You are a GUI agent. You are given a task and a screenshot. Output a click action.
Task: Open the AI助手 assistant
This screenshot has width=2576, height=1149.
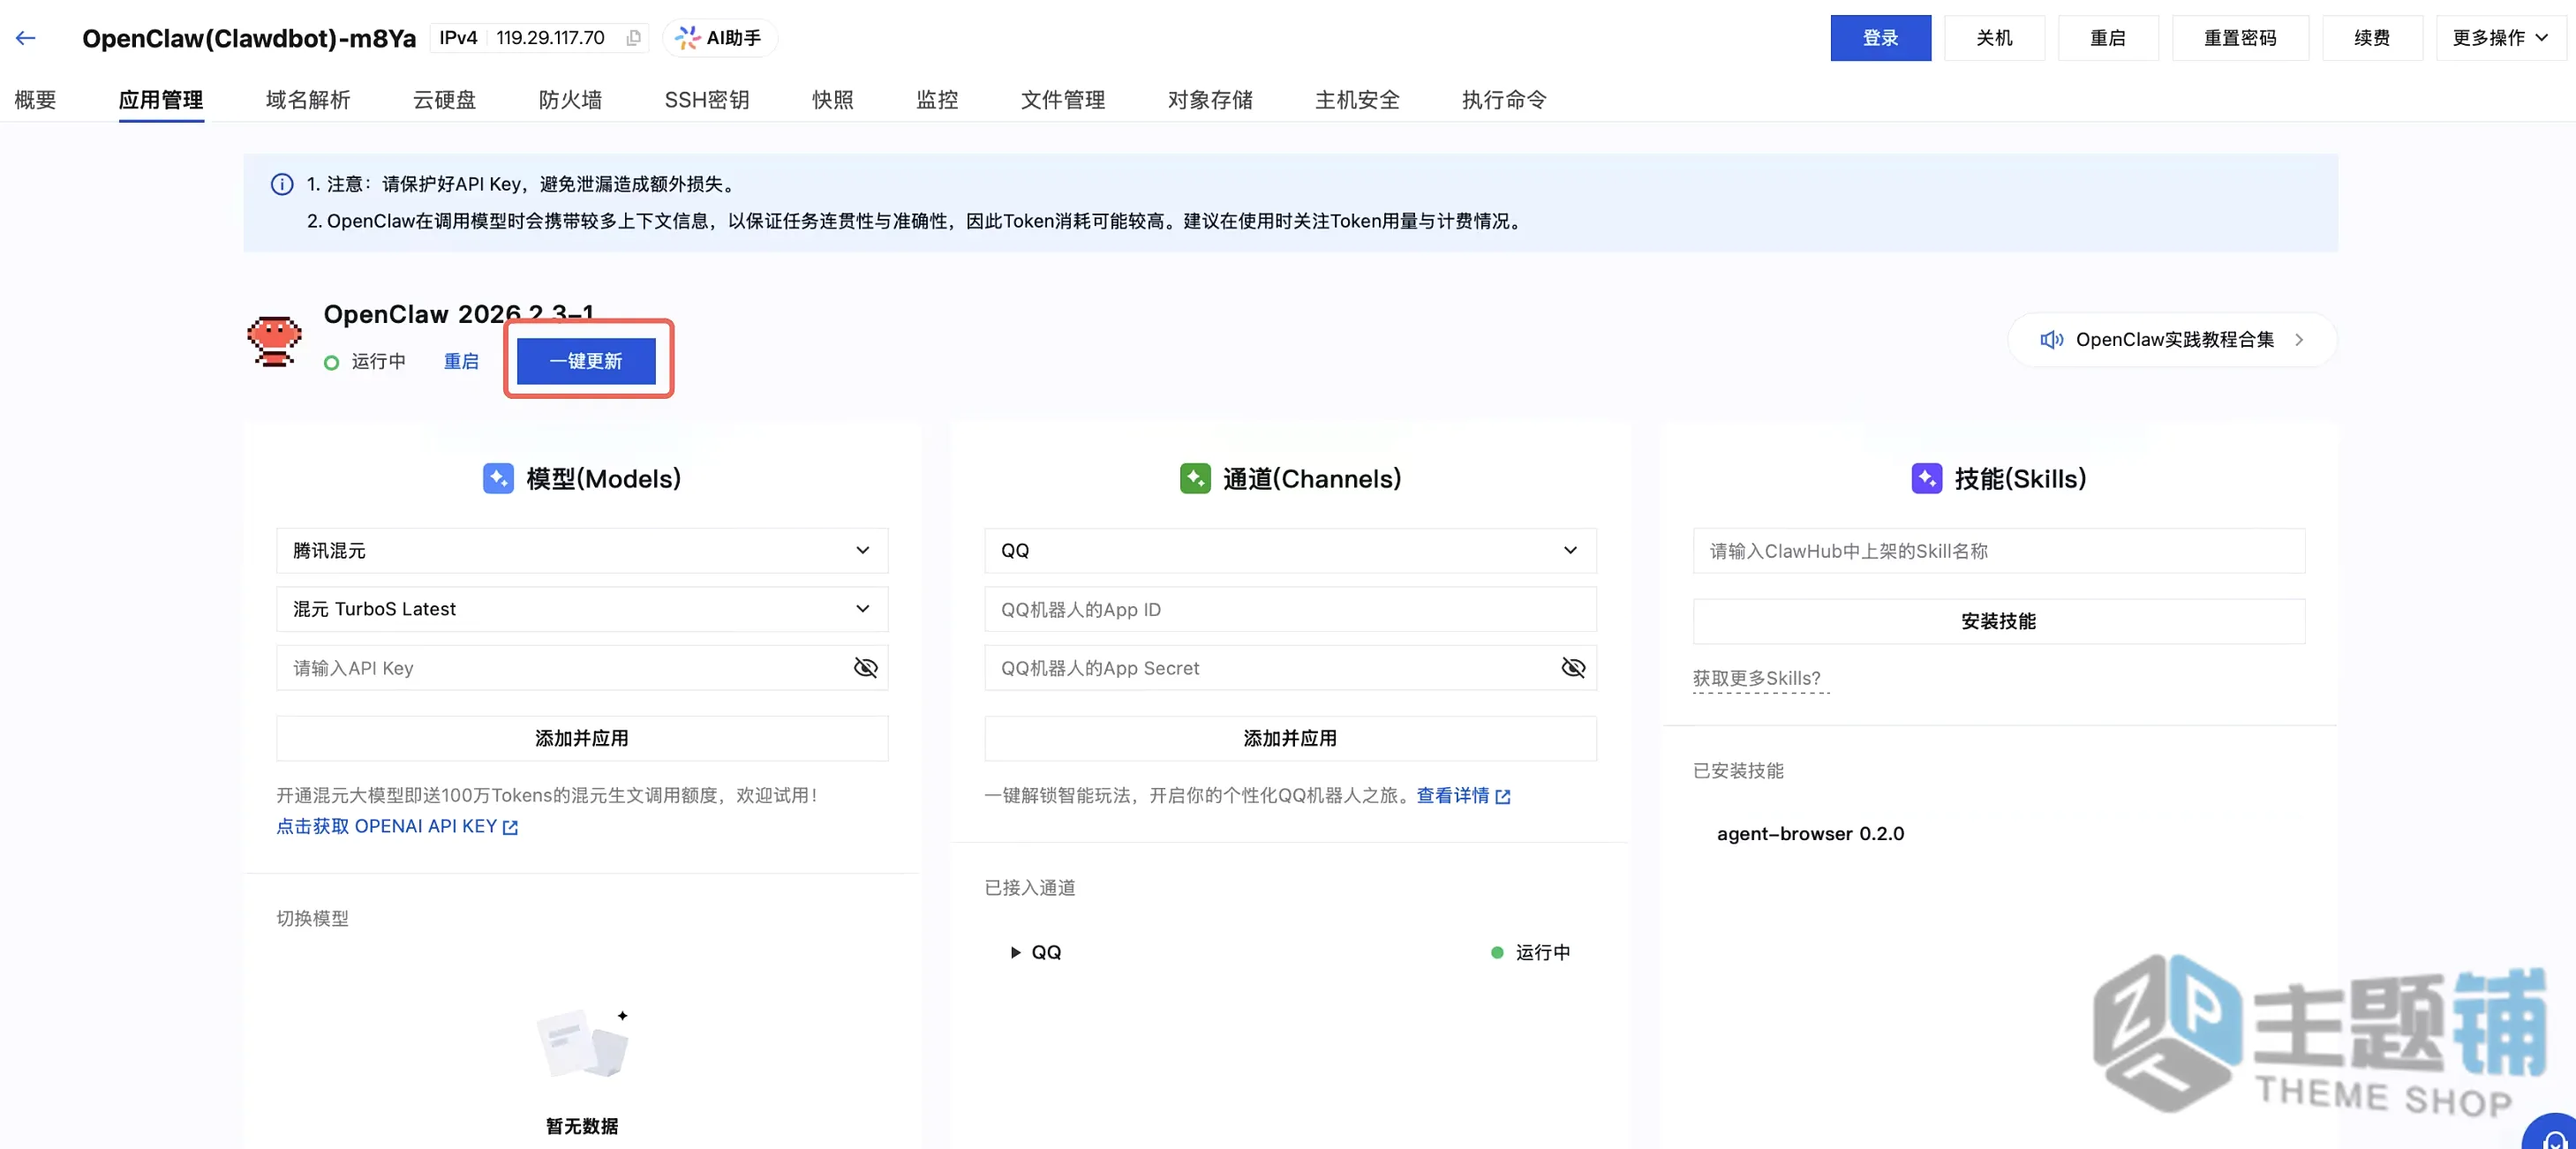click(x=719, y=38)
